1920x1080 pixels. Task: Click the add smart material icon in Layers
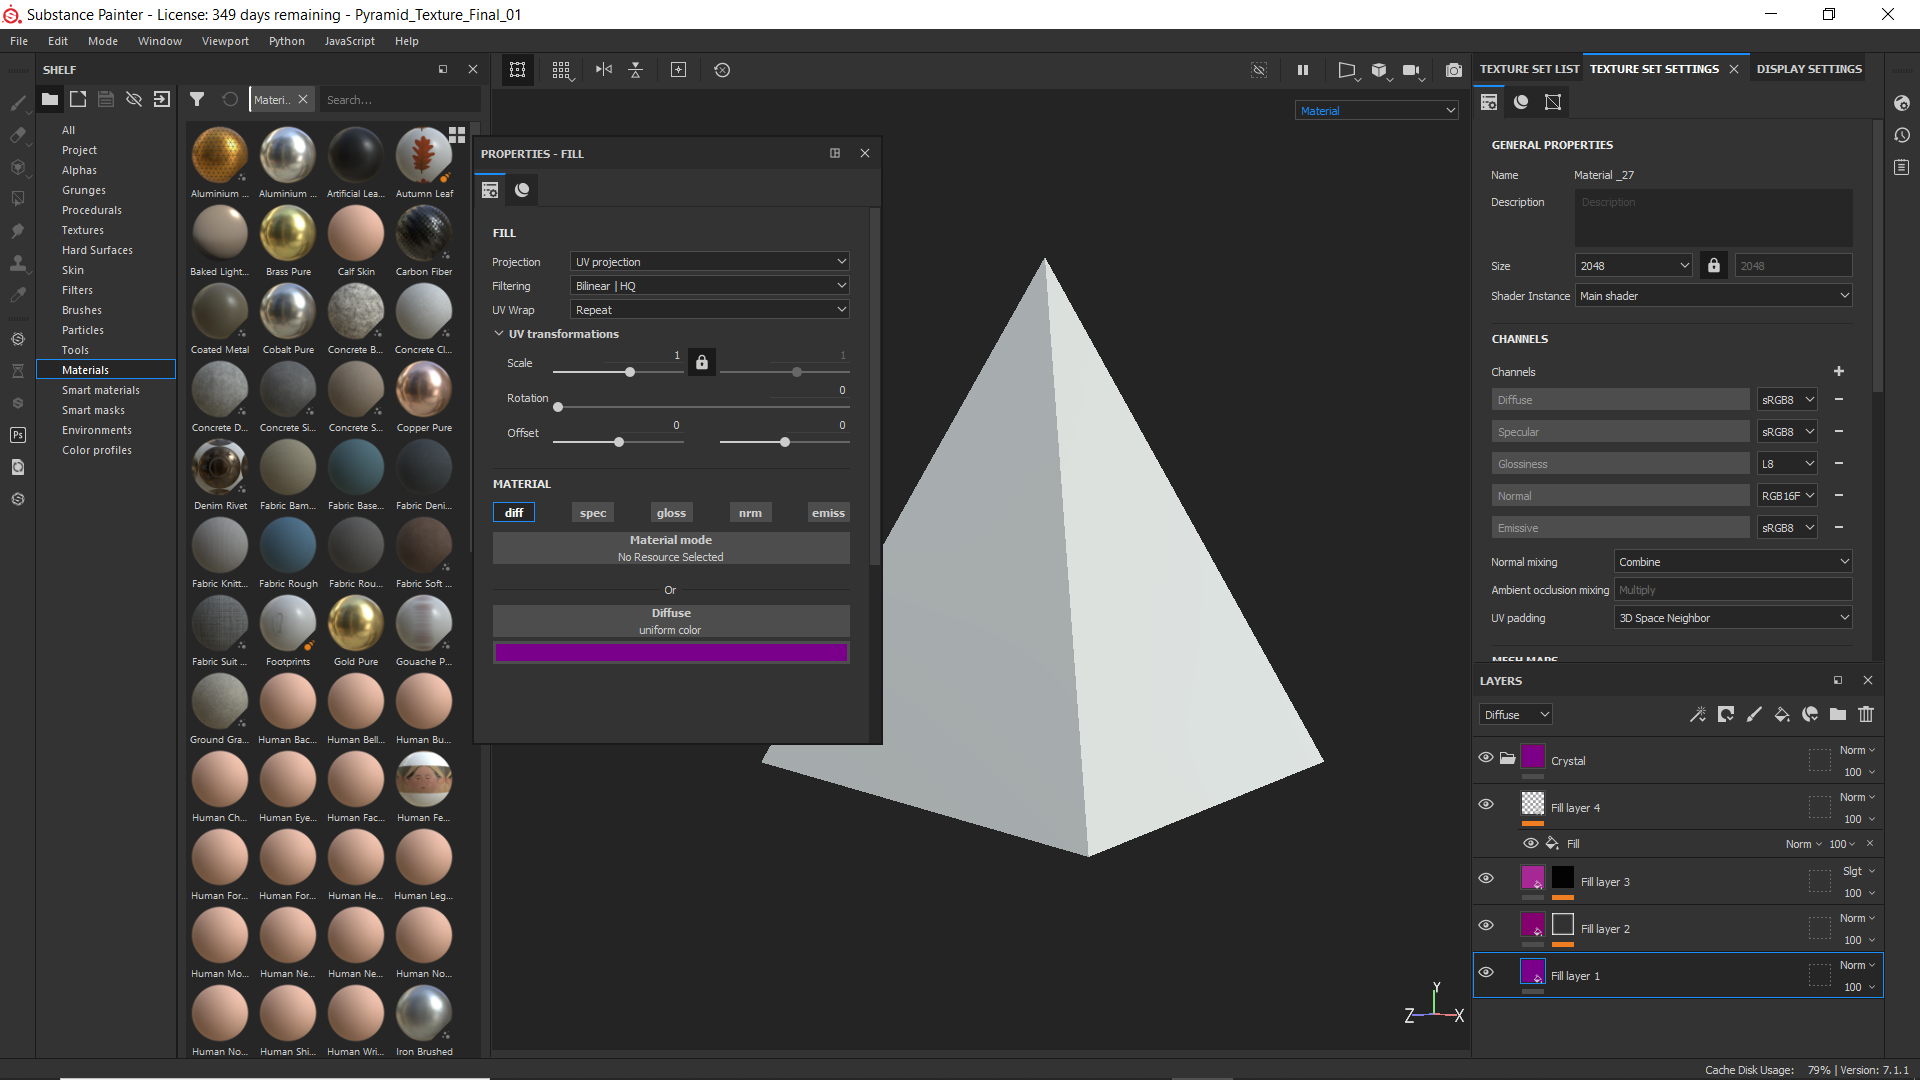coord(1810,714)
